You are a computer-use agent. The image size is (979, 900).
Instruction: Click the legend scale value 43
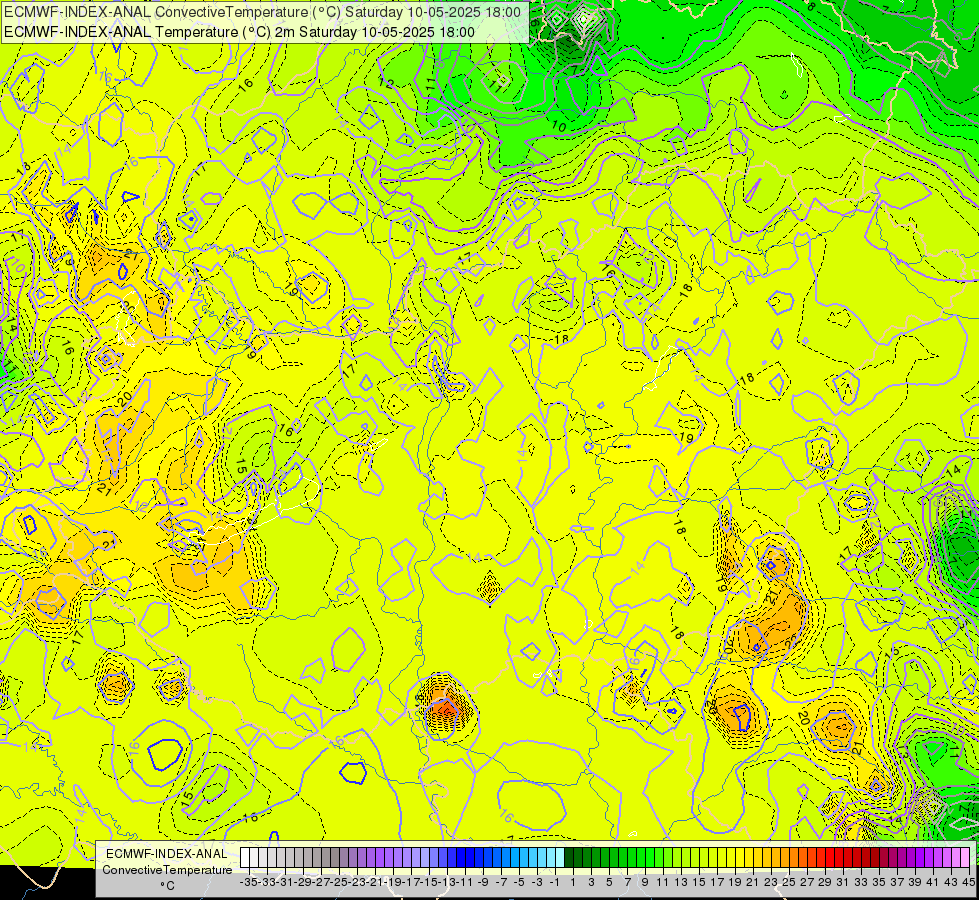(951, 882)
